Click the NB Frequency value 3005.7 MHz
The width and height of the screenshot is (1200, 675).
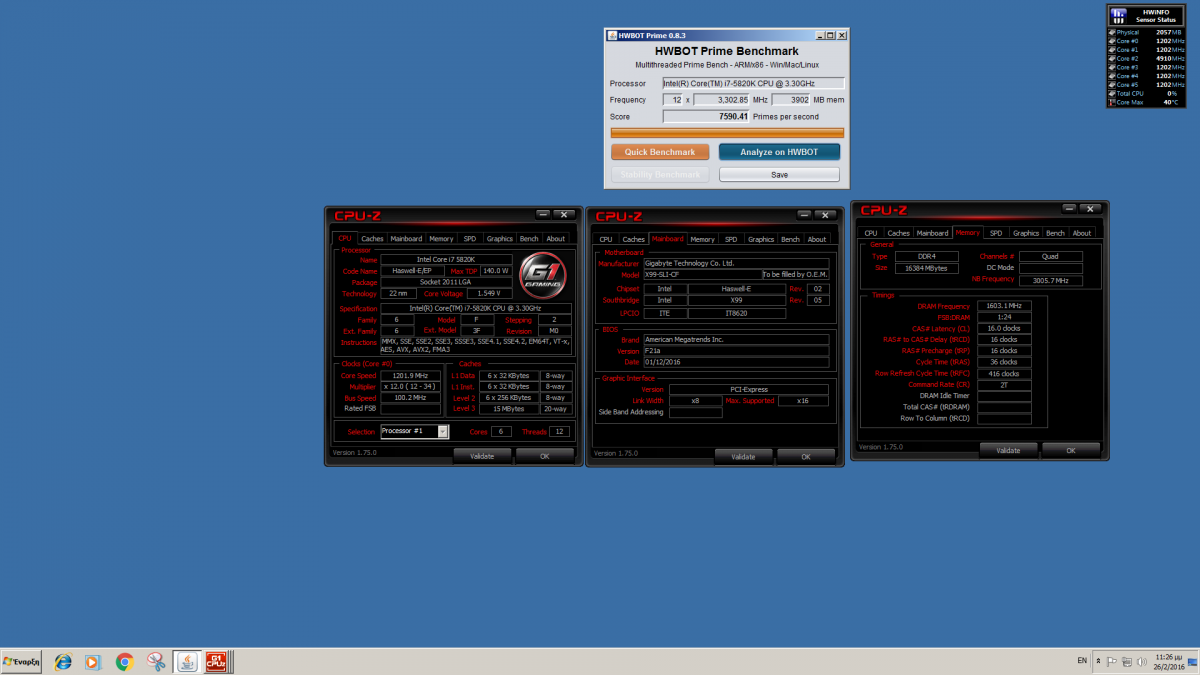[x=1050, y=281]
